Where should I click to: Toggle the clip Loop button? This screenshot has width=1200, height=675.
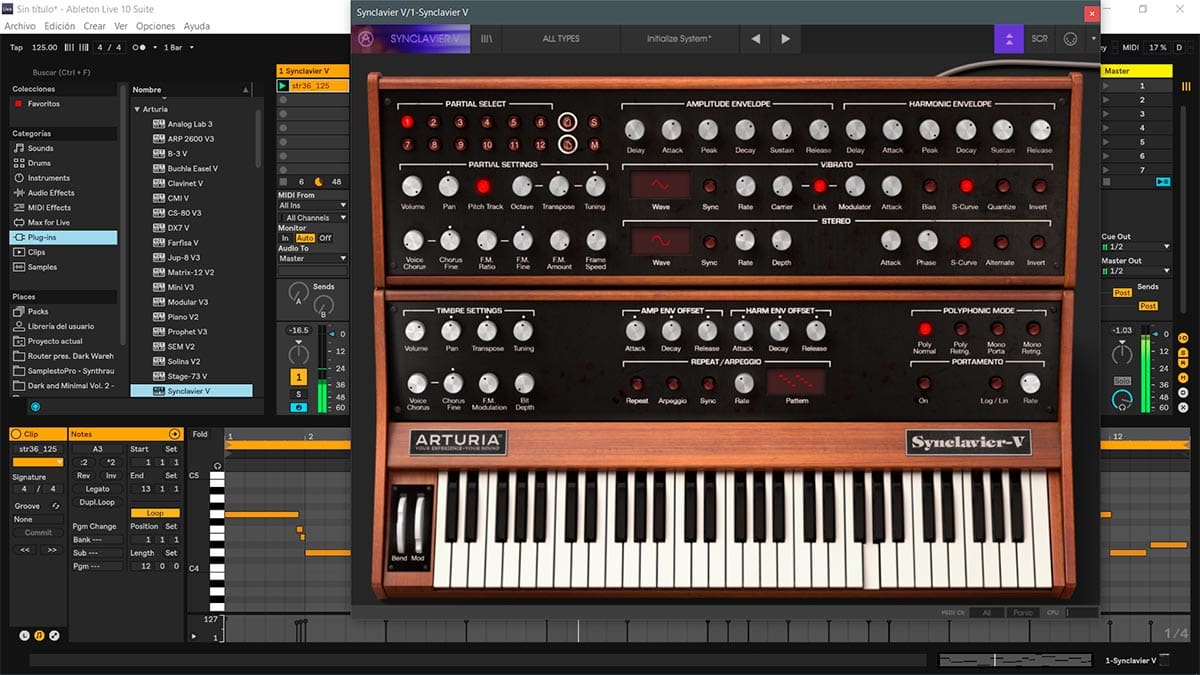point(155,513)
